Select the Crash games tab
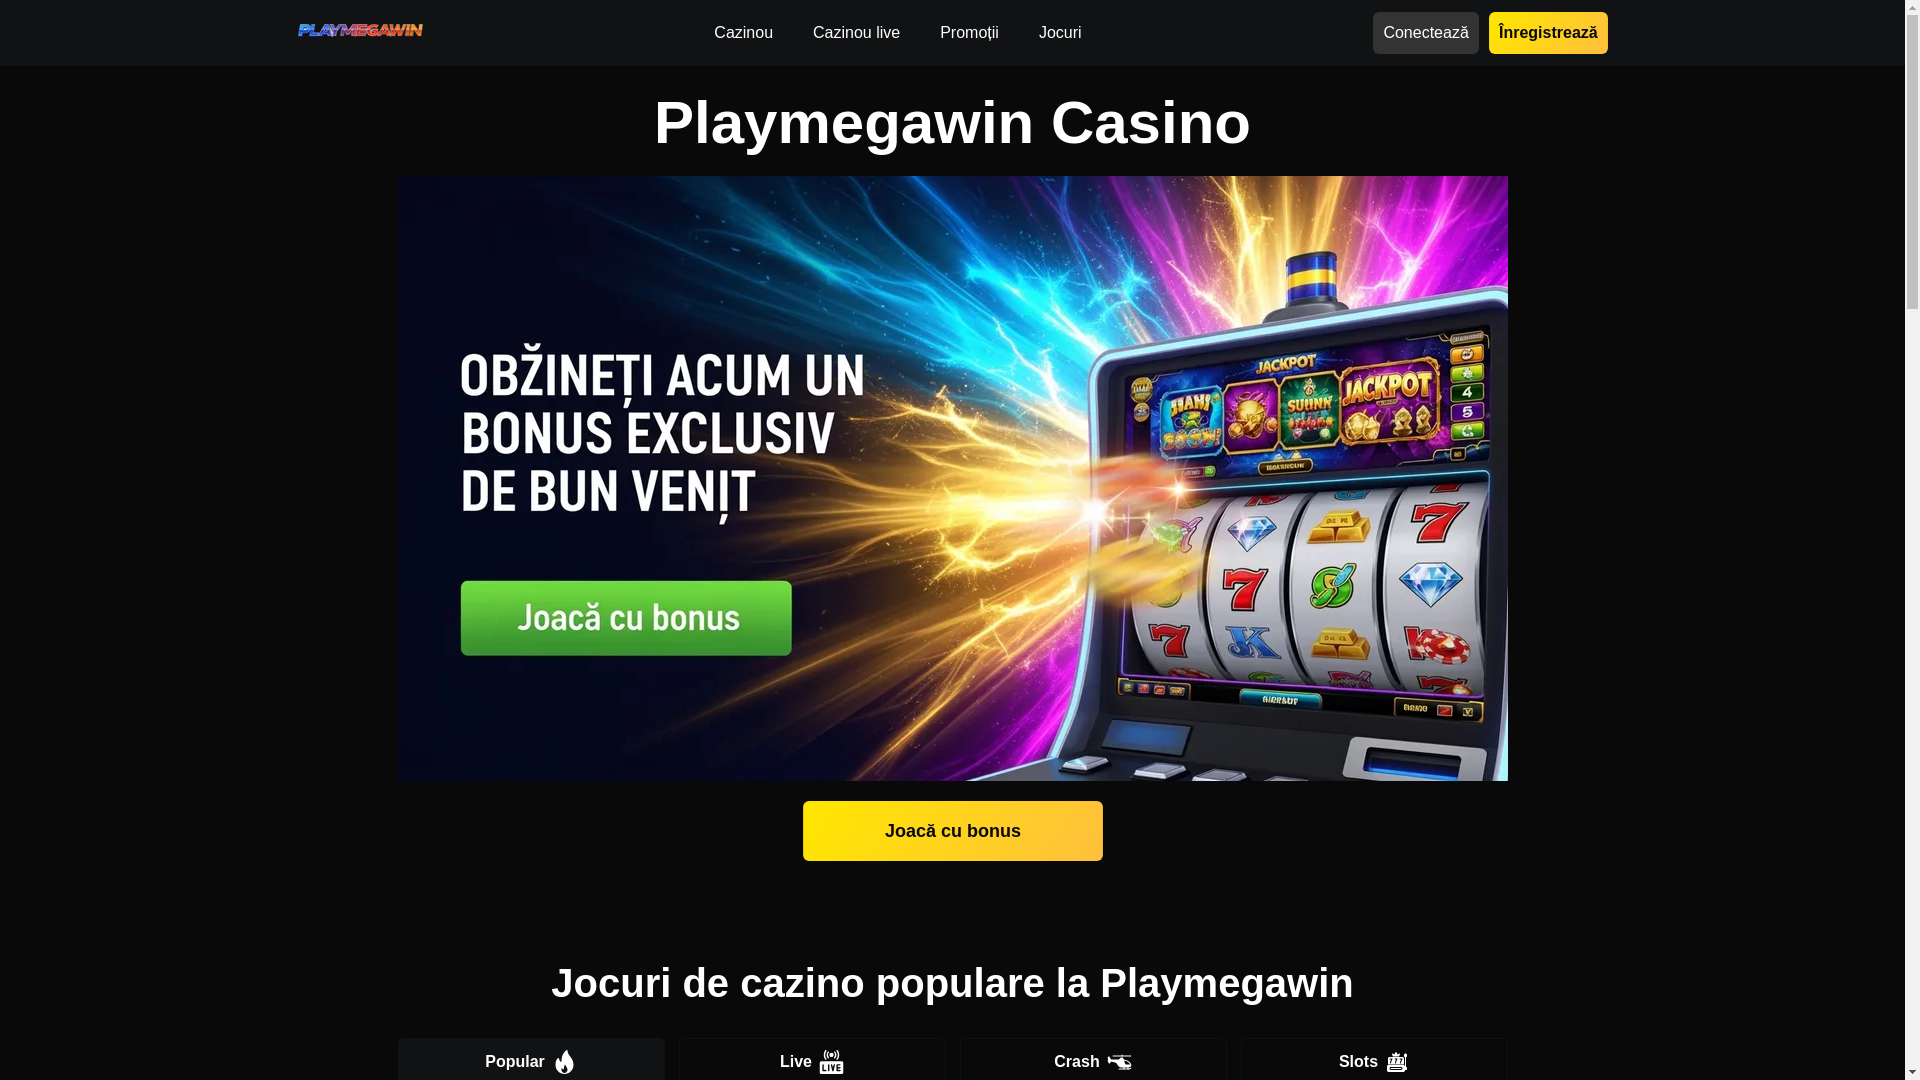The width and height of the screenshot is (1920, 1080). [x=1093, y=1060]
